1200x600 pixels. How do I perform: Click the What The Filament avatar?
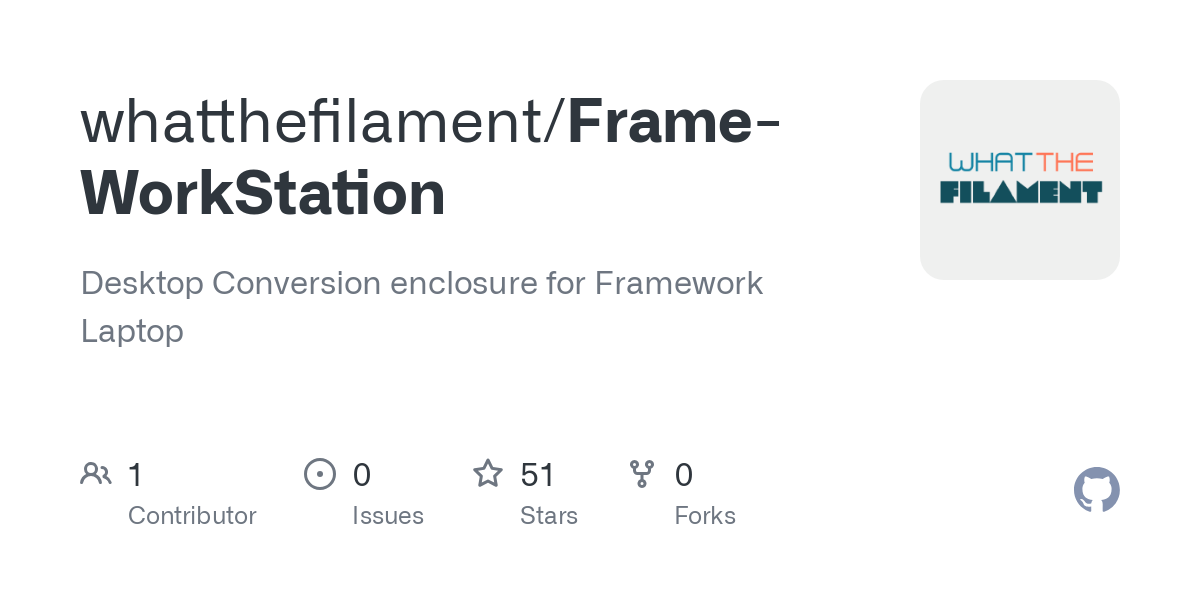pyautogui.click(x=1020, y=180)
